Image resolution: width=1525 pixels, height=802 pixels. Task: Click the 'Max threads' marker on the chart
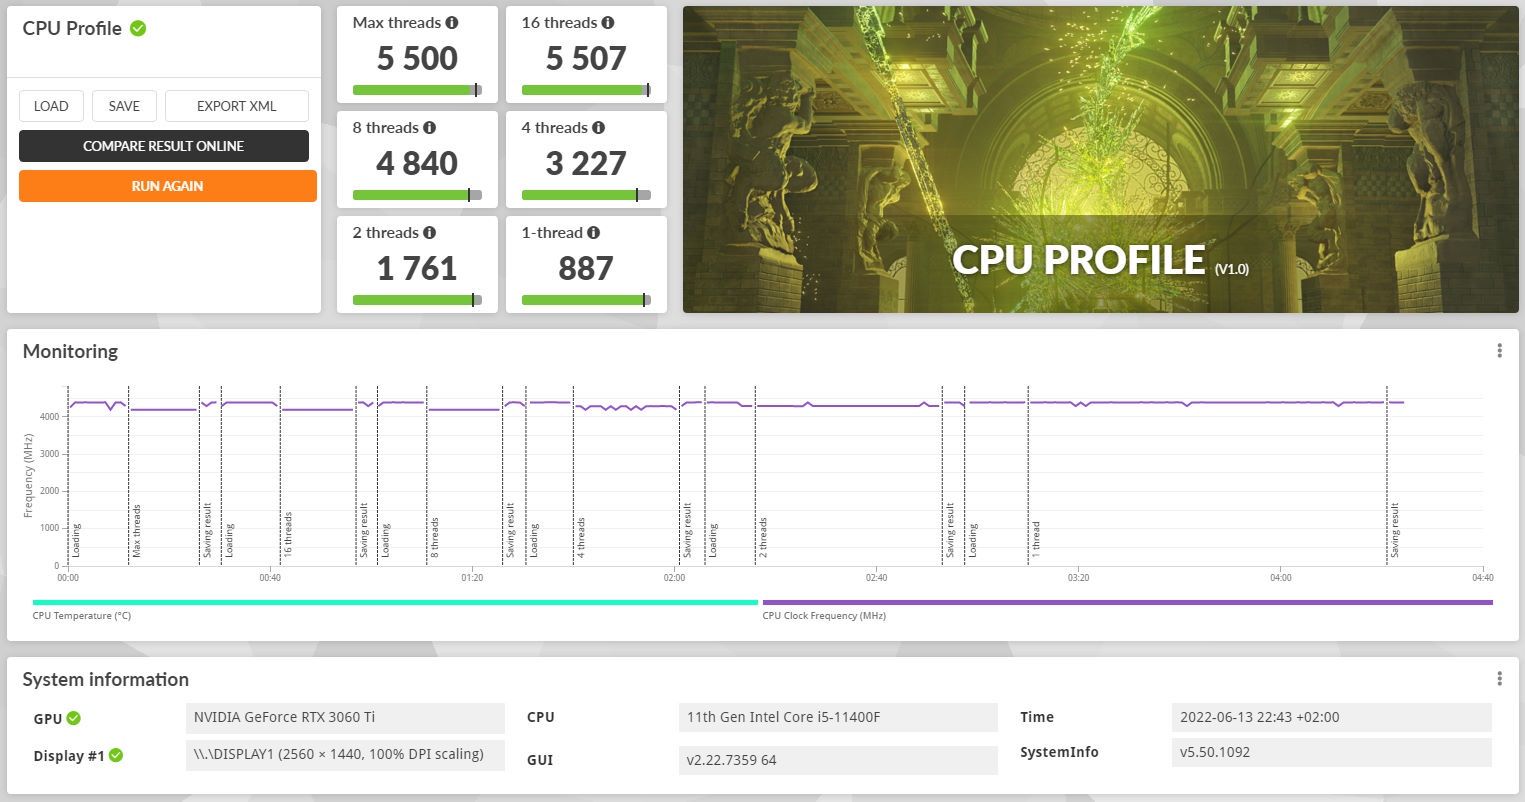(136, 531)
